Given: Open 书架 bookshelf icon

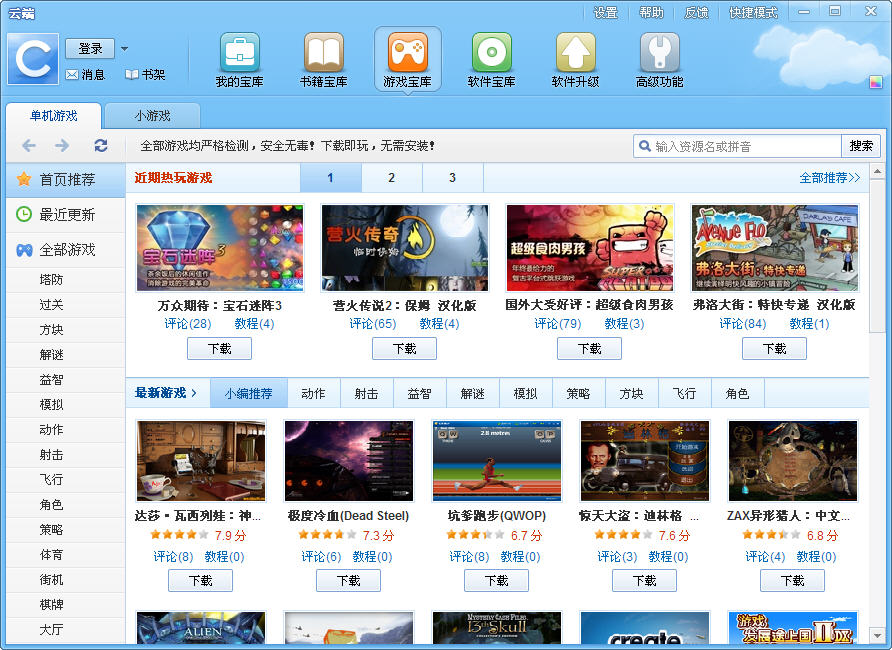Looking at the screenshot, I should tap(132, 75).
